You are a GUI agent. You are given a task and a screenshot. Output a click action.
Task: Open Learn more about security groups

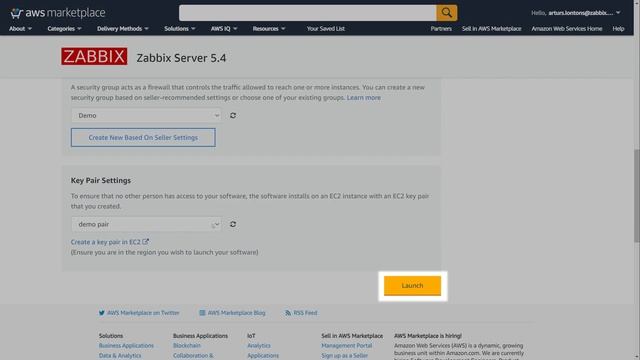(364, 98)
